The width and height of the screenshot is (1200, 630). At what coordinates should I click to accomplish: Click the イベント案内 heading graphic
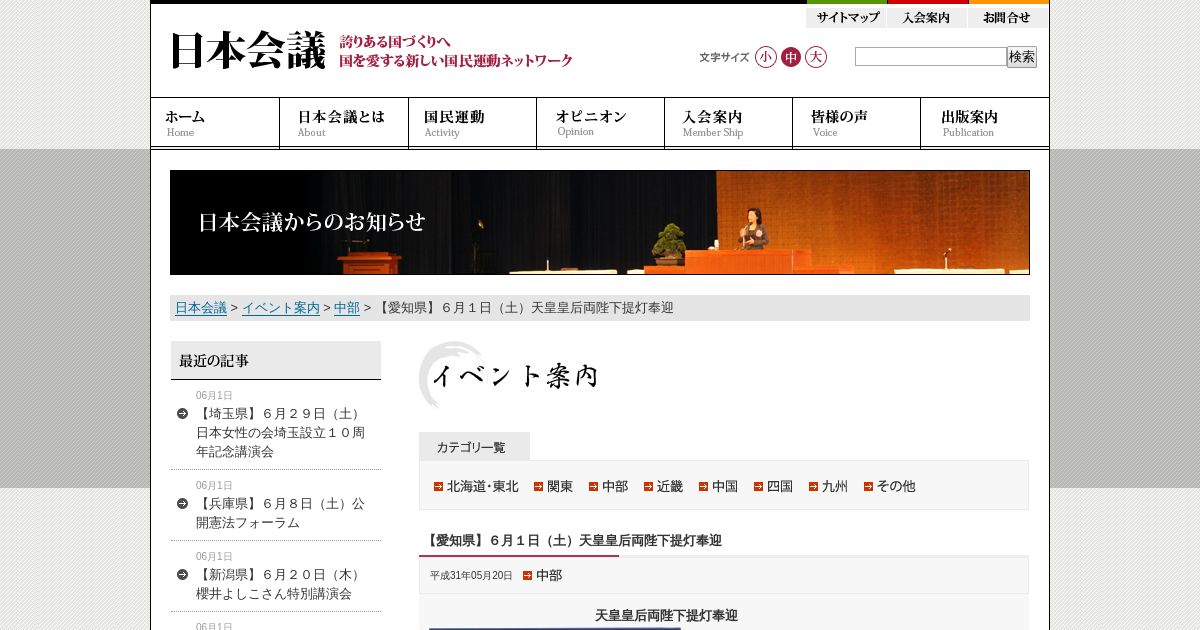tap(509, 375)
